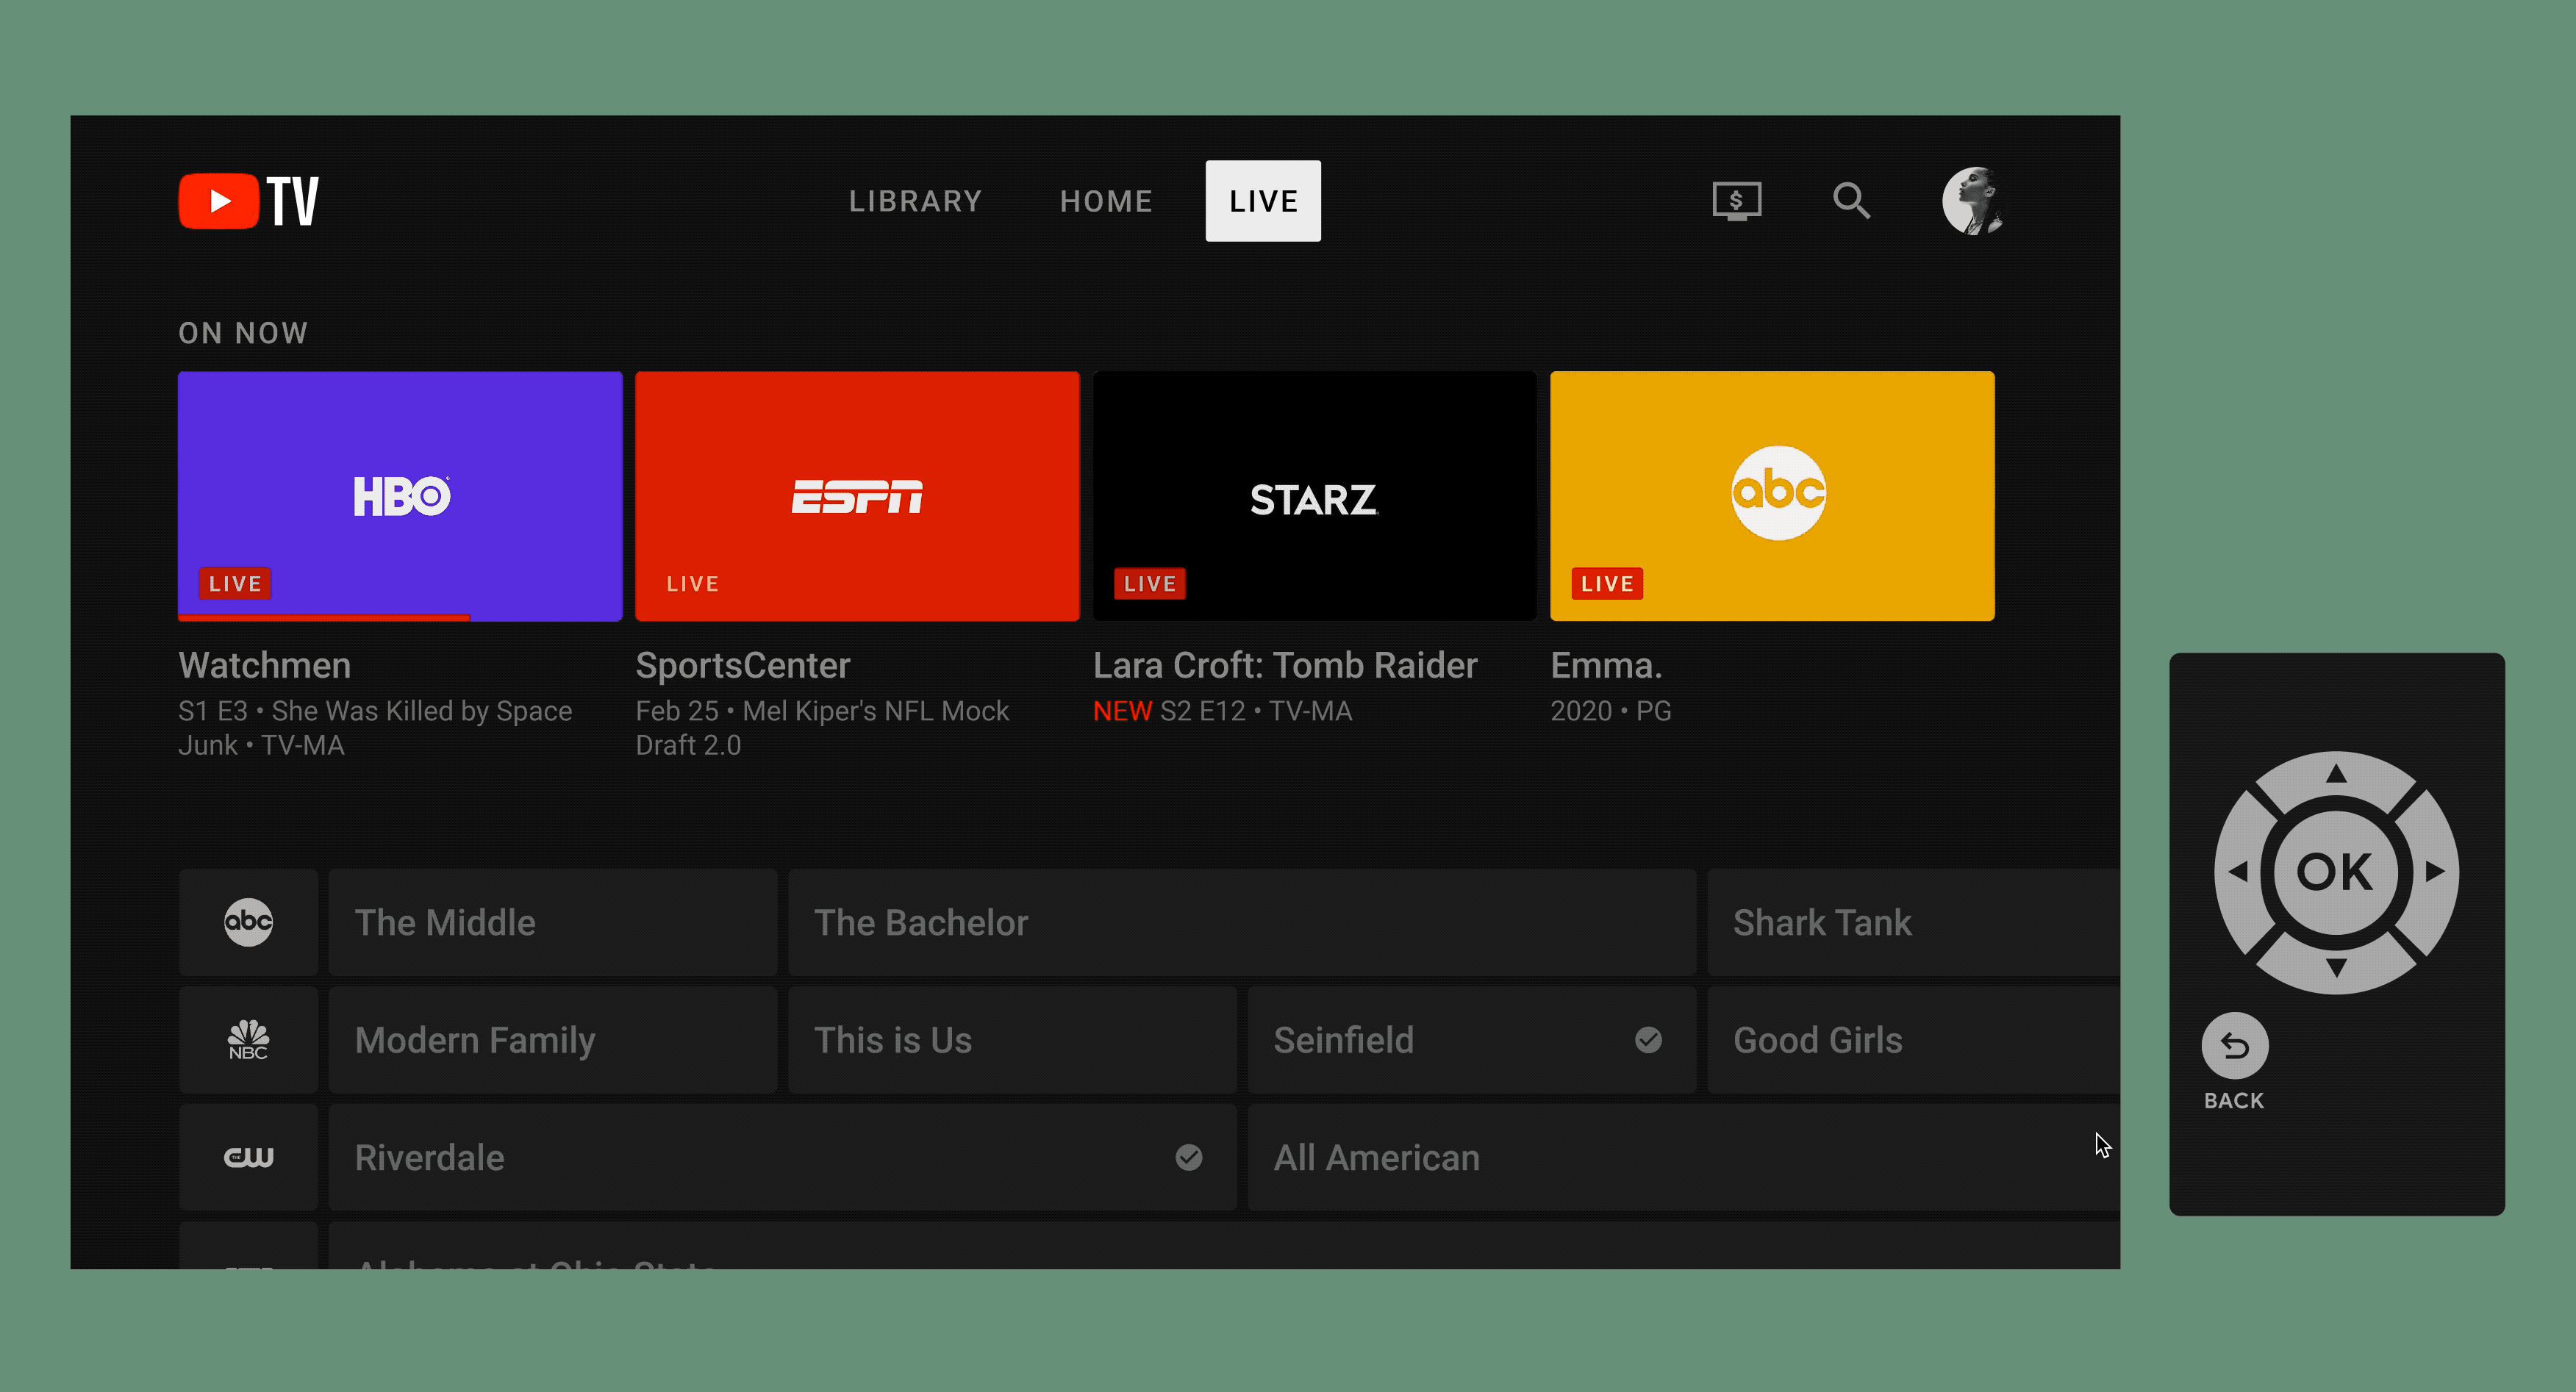Click the Watchmen title text
2576x1392 pixels.
pos(264,665)
